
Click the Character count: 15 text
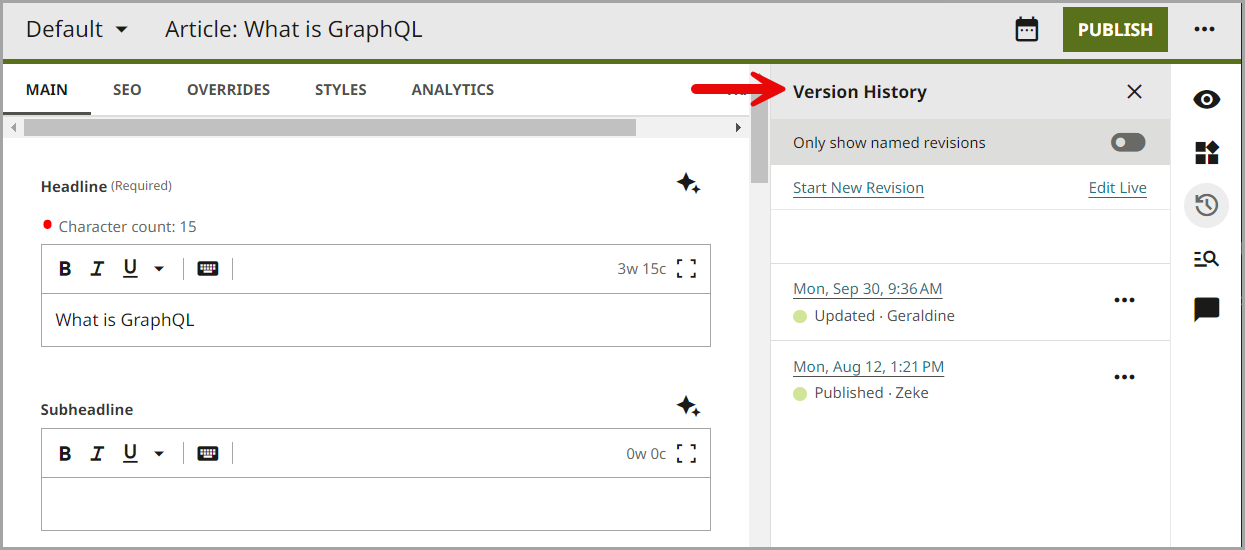tap(128, 227)
